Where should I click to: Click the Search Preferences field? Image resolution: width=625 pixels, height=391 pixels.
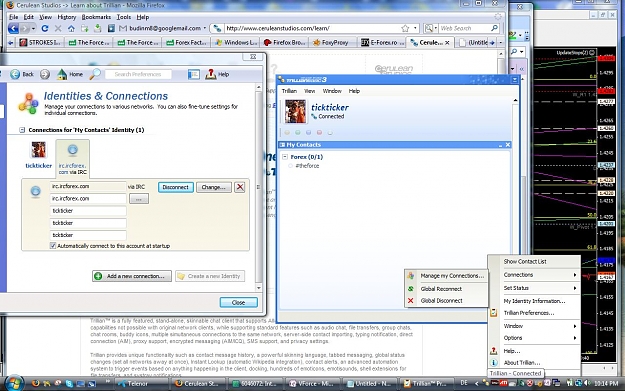138,74
